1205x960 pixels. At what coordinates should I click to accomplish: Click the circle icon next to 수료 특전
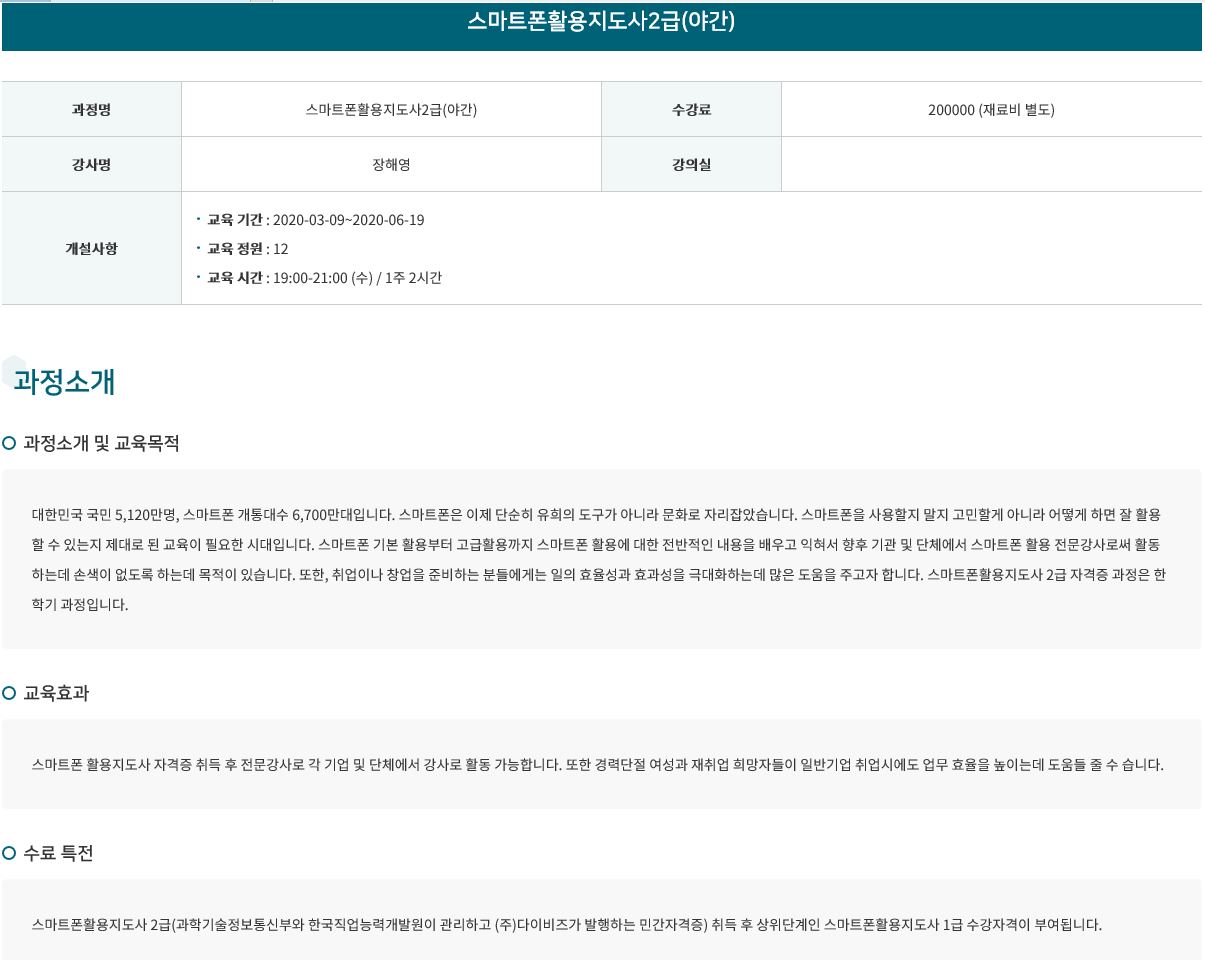(x=9, y=853)
